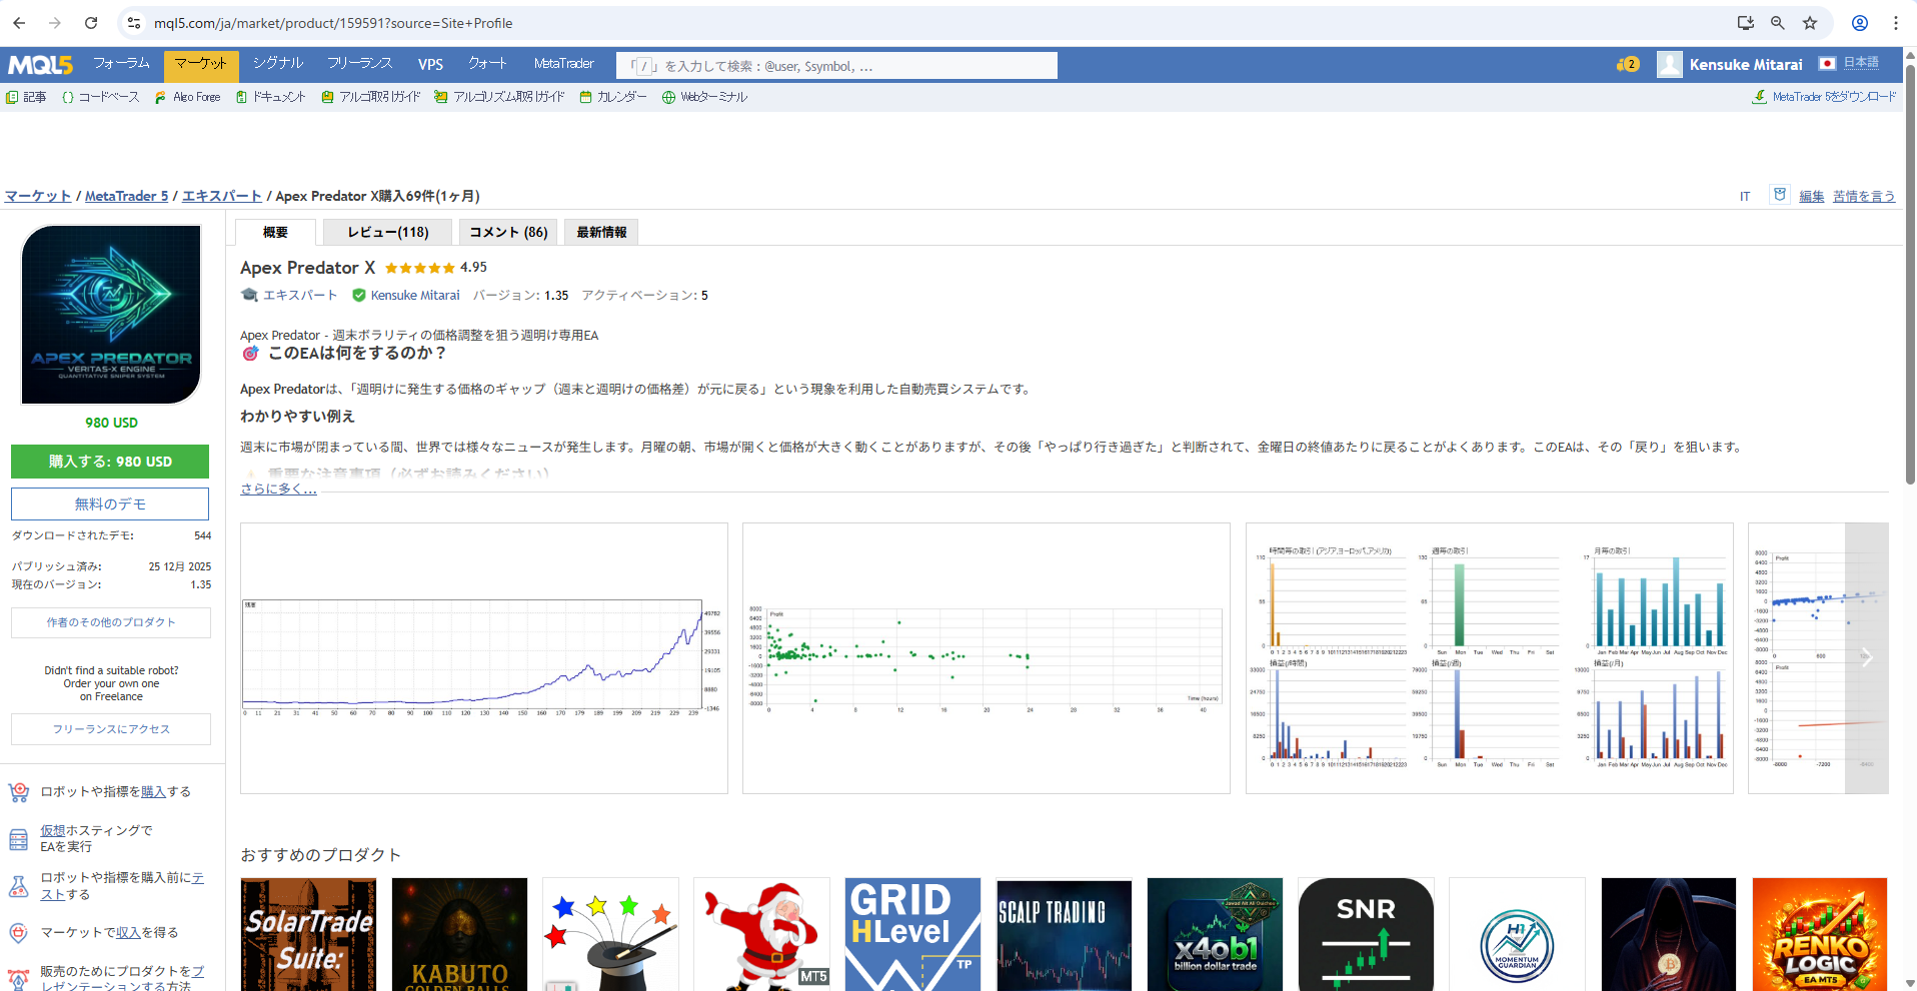The image size is (1917, 991).
Task: Click 無料のデモ button
Action: 110,504
